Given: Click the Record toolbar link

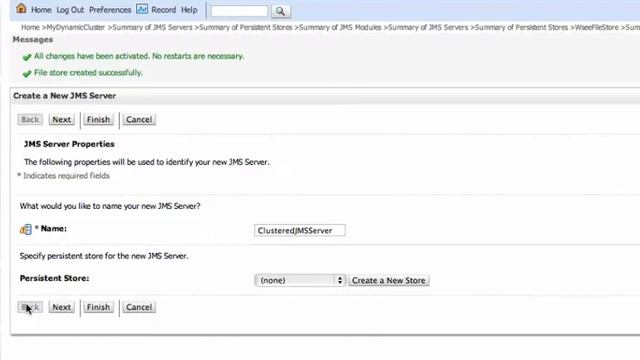Looking at the screenshot, I should pos(163,10).
